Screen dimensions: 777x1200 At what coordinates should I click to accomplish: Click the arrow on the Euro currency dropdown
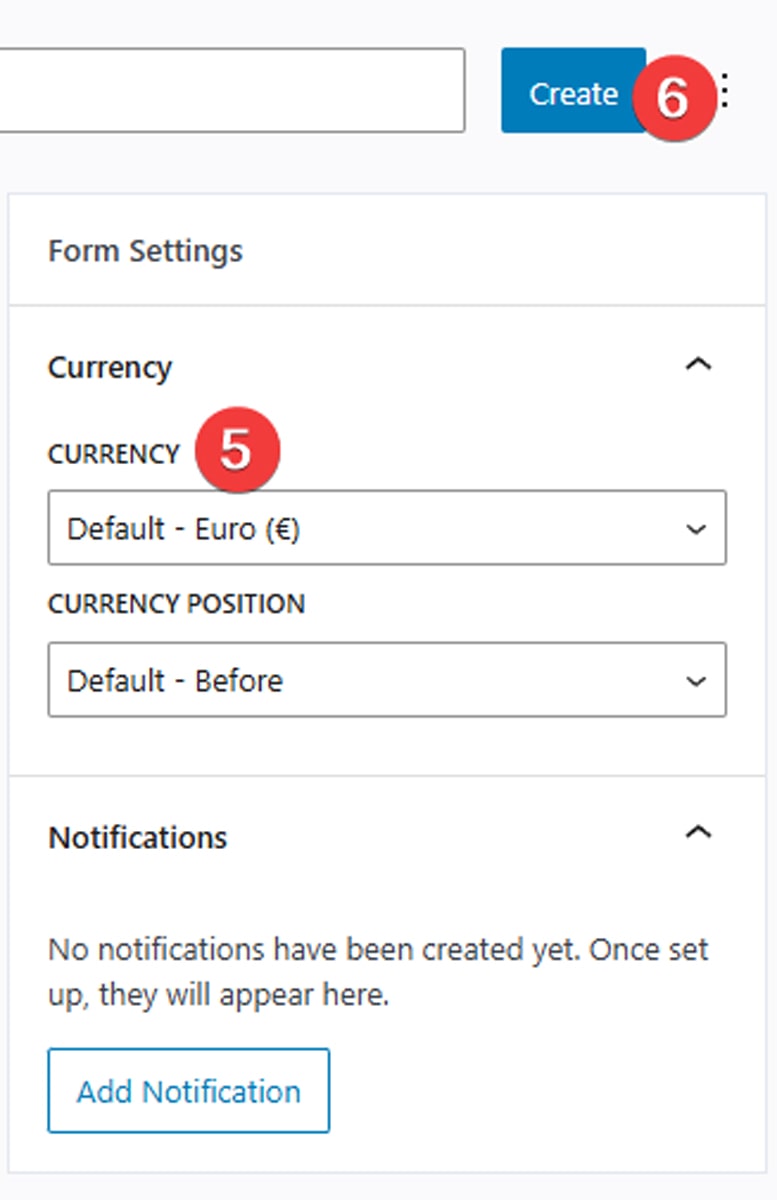tap(696, 529)
